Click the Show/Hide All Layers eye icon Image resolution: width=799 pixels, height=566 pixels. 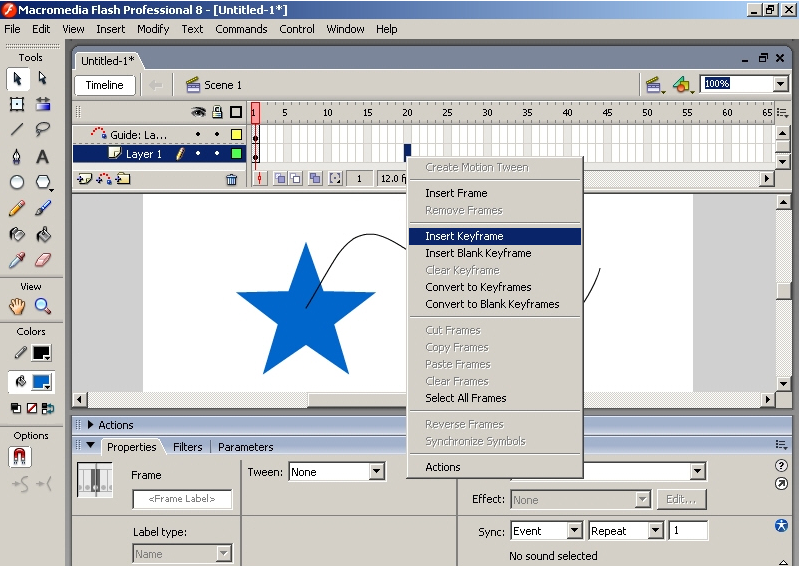[198, 112]
